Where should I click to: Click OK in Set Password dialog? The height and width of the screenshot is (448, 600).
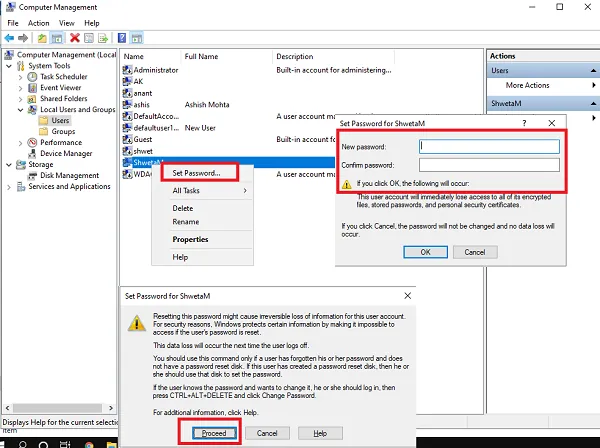click(425, 252)
